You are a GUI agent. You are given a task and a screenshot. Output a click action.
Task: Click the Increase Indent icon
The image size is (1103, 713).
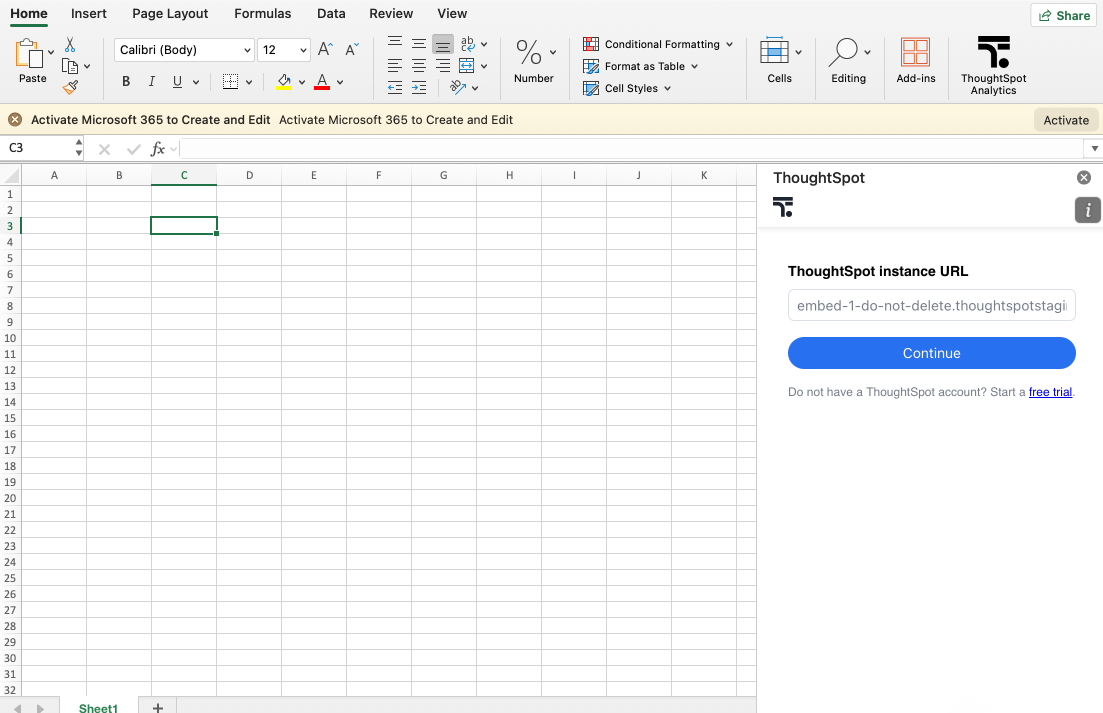coord(419,88)
